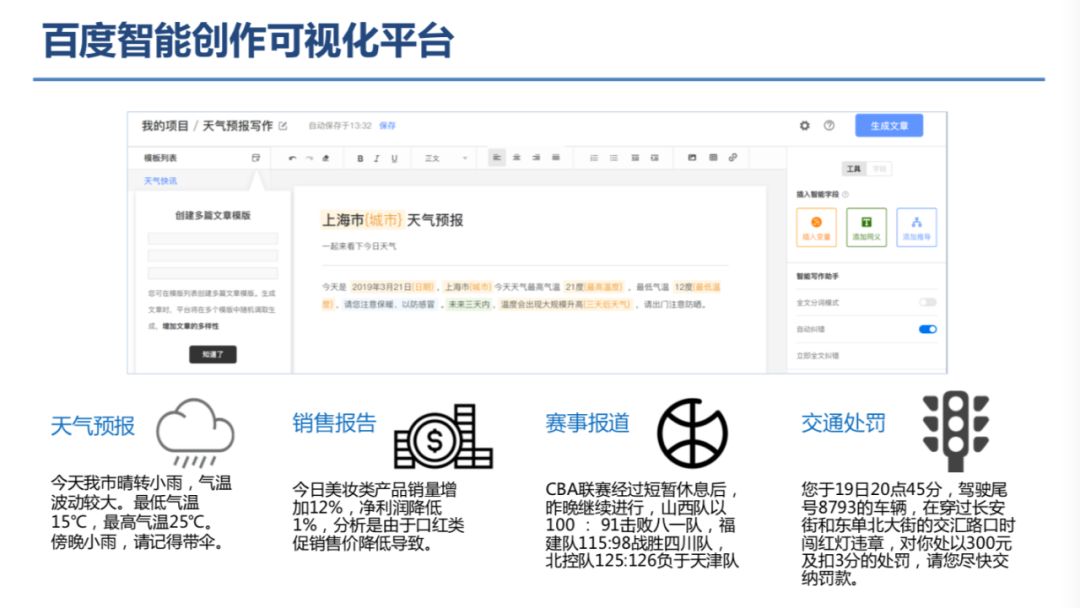Insert an image into the article

692,158
